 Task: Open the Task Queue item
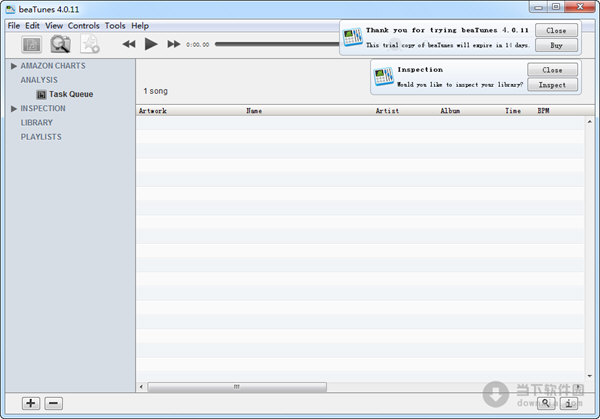(x=71, y=94)
